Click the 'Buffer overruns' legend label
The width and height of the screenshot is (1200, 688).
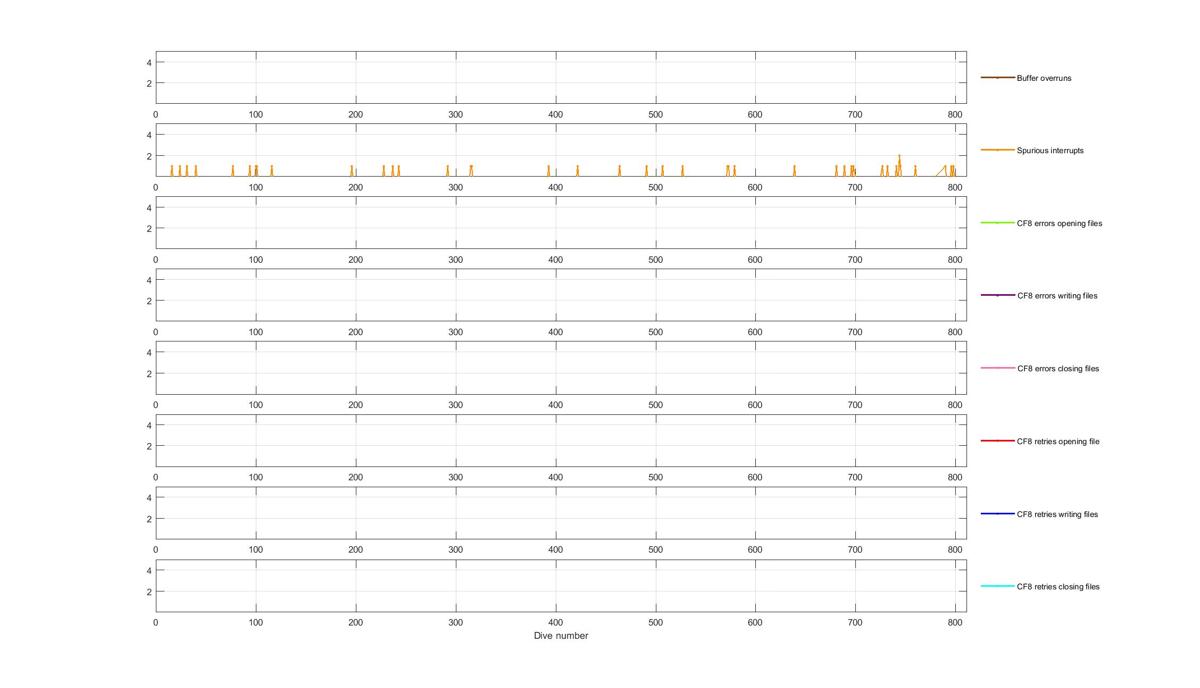click(1044, 78)
